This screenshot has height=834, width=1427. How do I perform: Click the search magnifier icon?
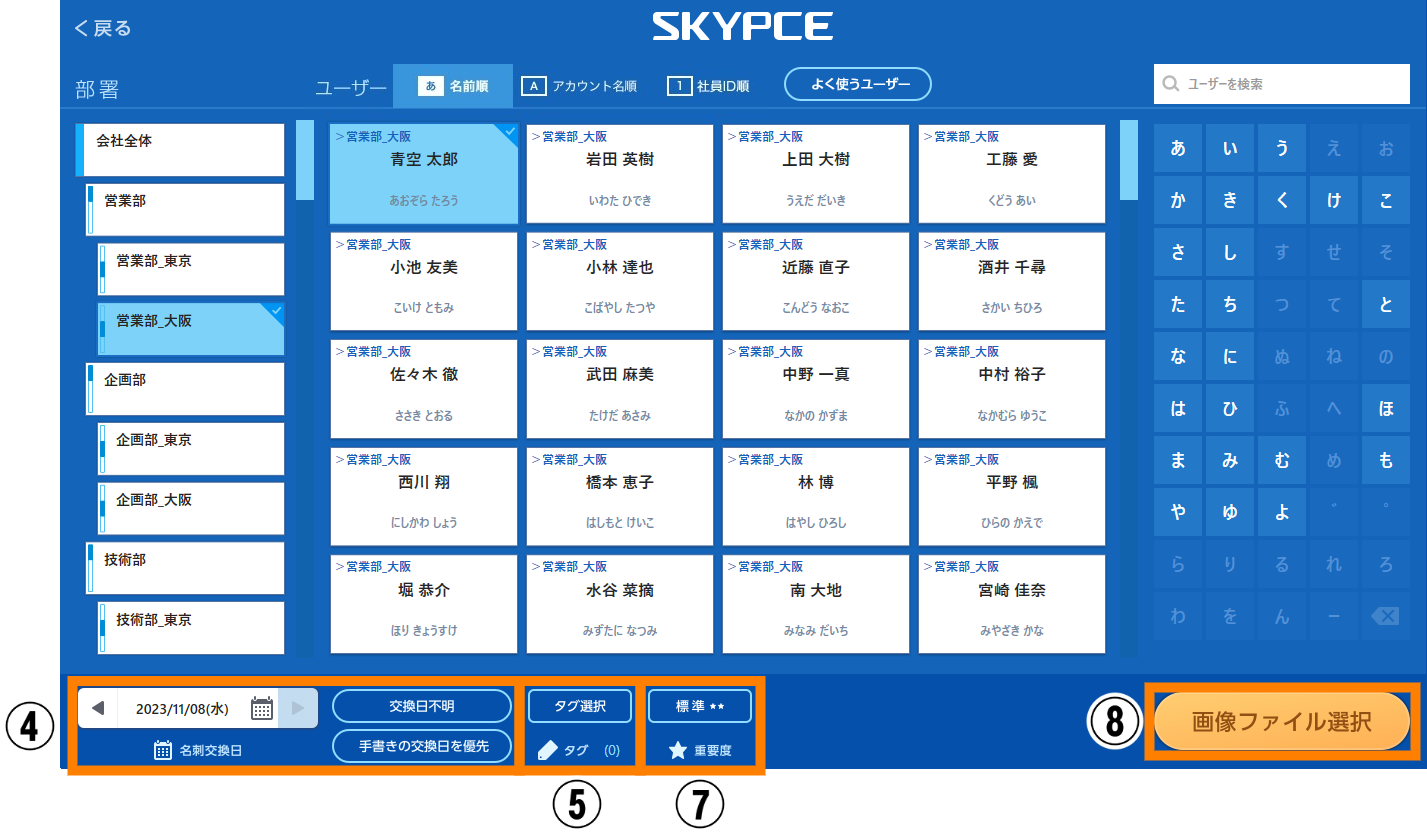click(1171, 85)
